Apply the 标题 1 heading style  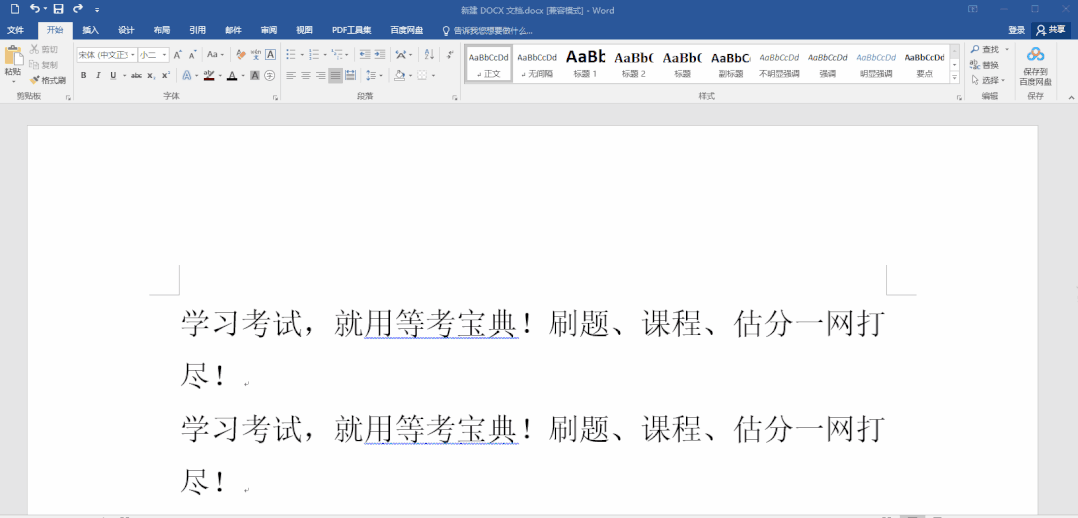[x=586, y=63]
